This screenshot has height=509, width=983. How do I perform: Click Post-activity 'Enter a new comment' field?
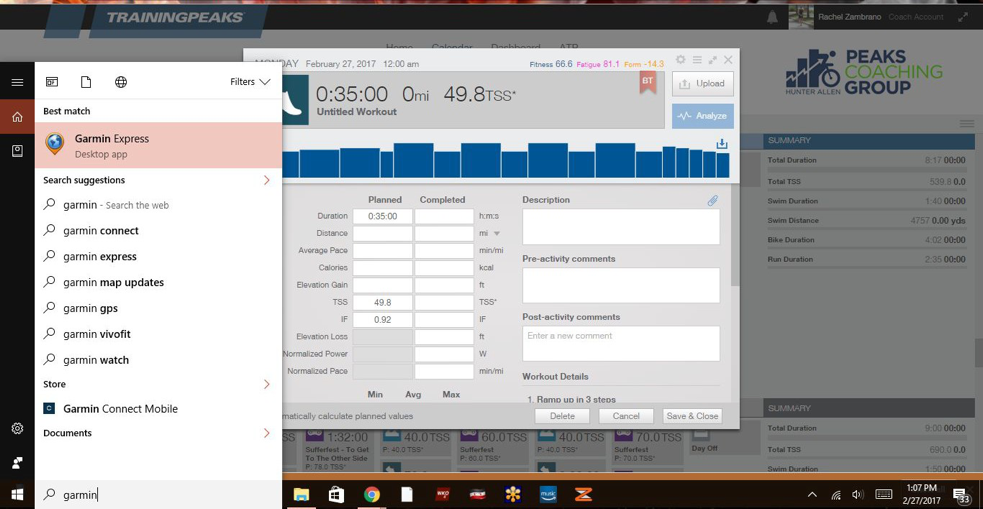(x=621, y=344)
